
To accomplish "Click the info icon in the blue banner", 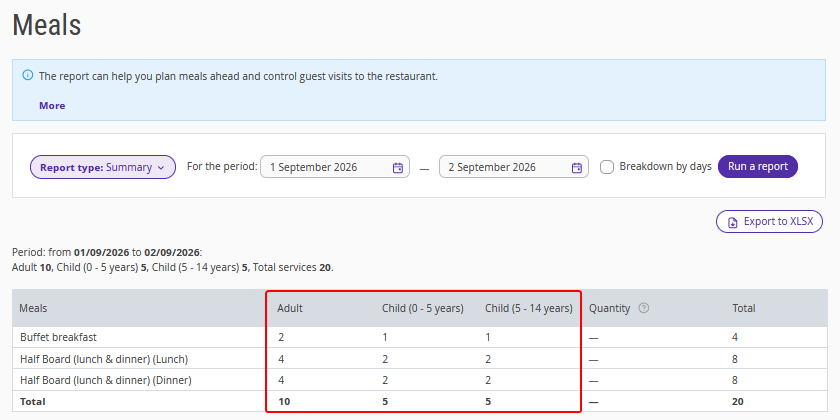I will [x=28, y=75].
